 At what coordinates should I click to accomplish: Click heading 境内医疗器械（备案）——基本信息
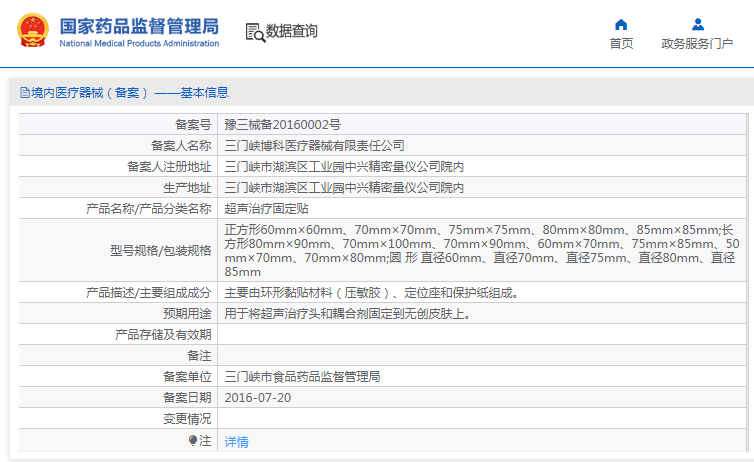(130, 93)
